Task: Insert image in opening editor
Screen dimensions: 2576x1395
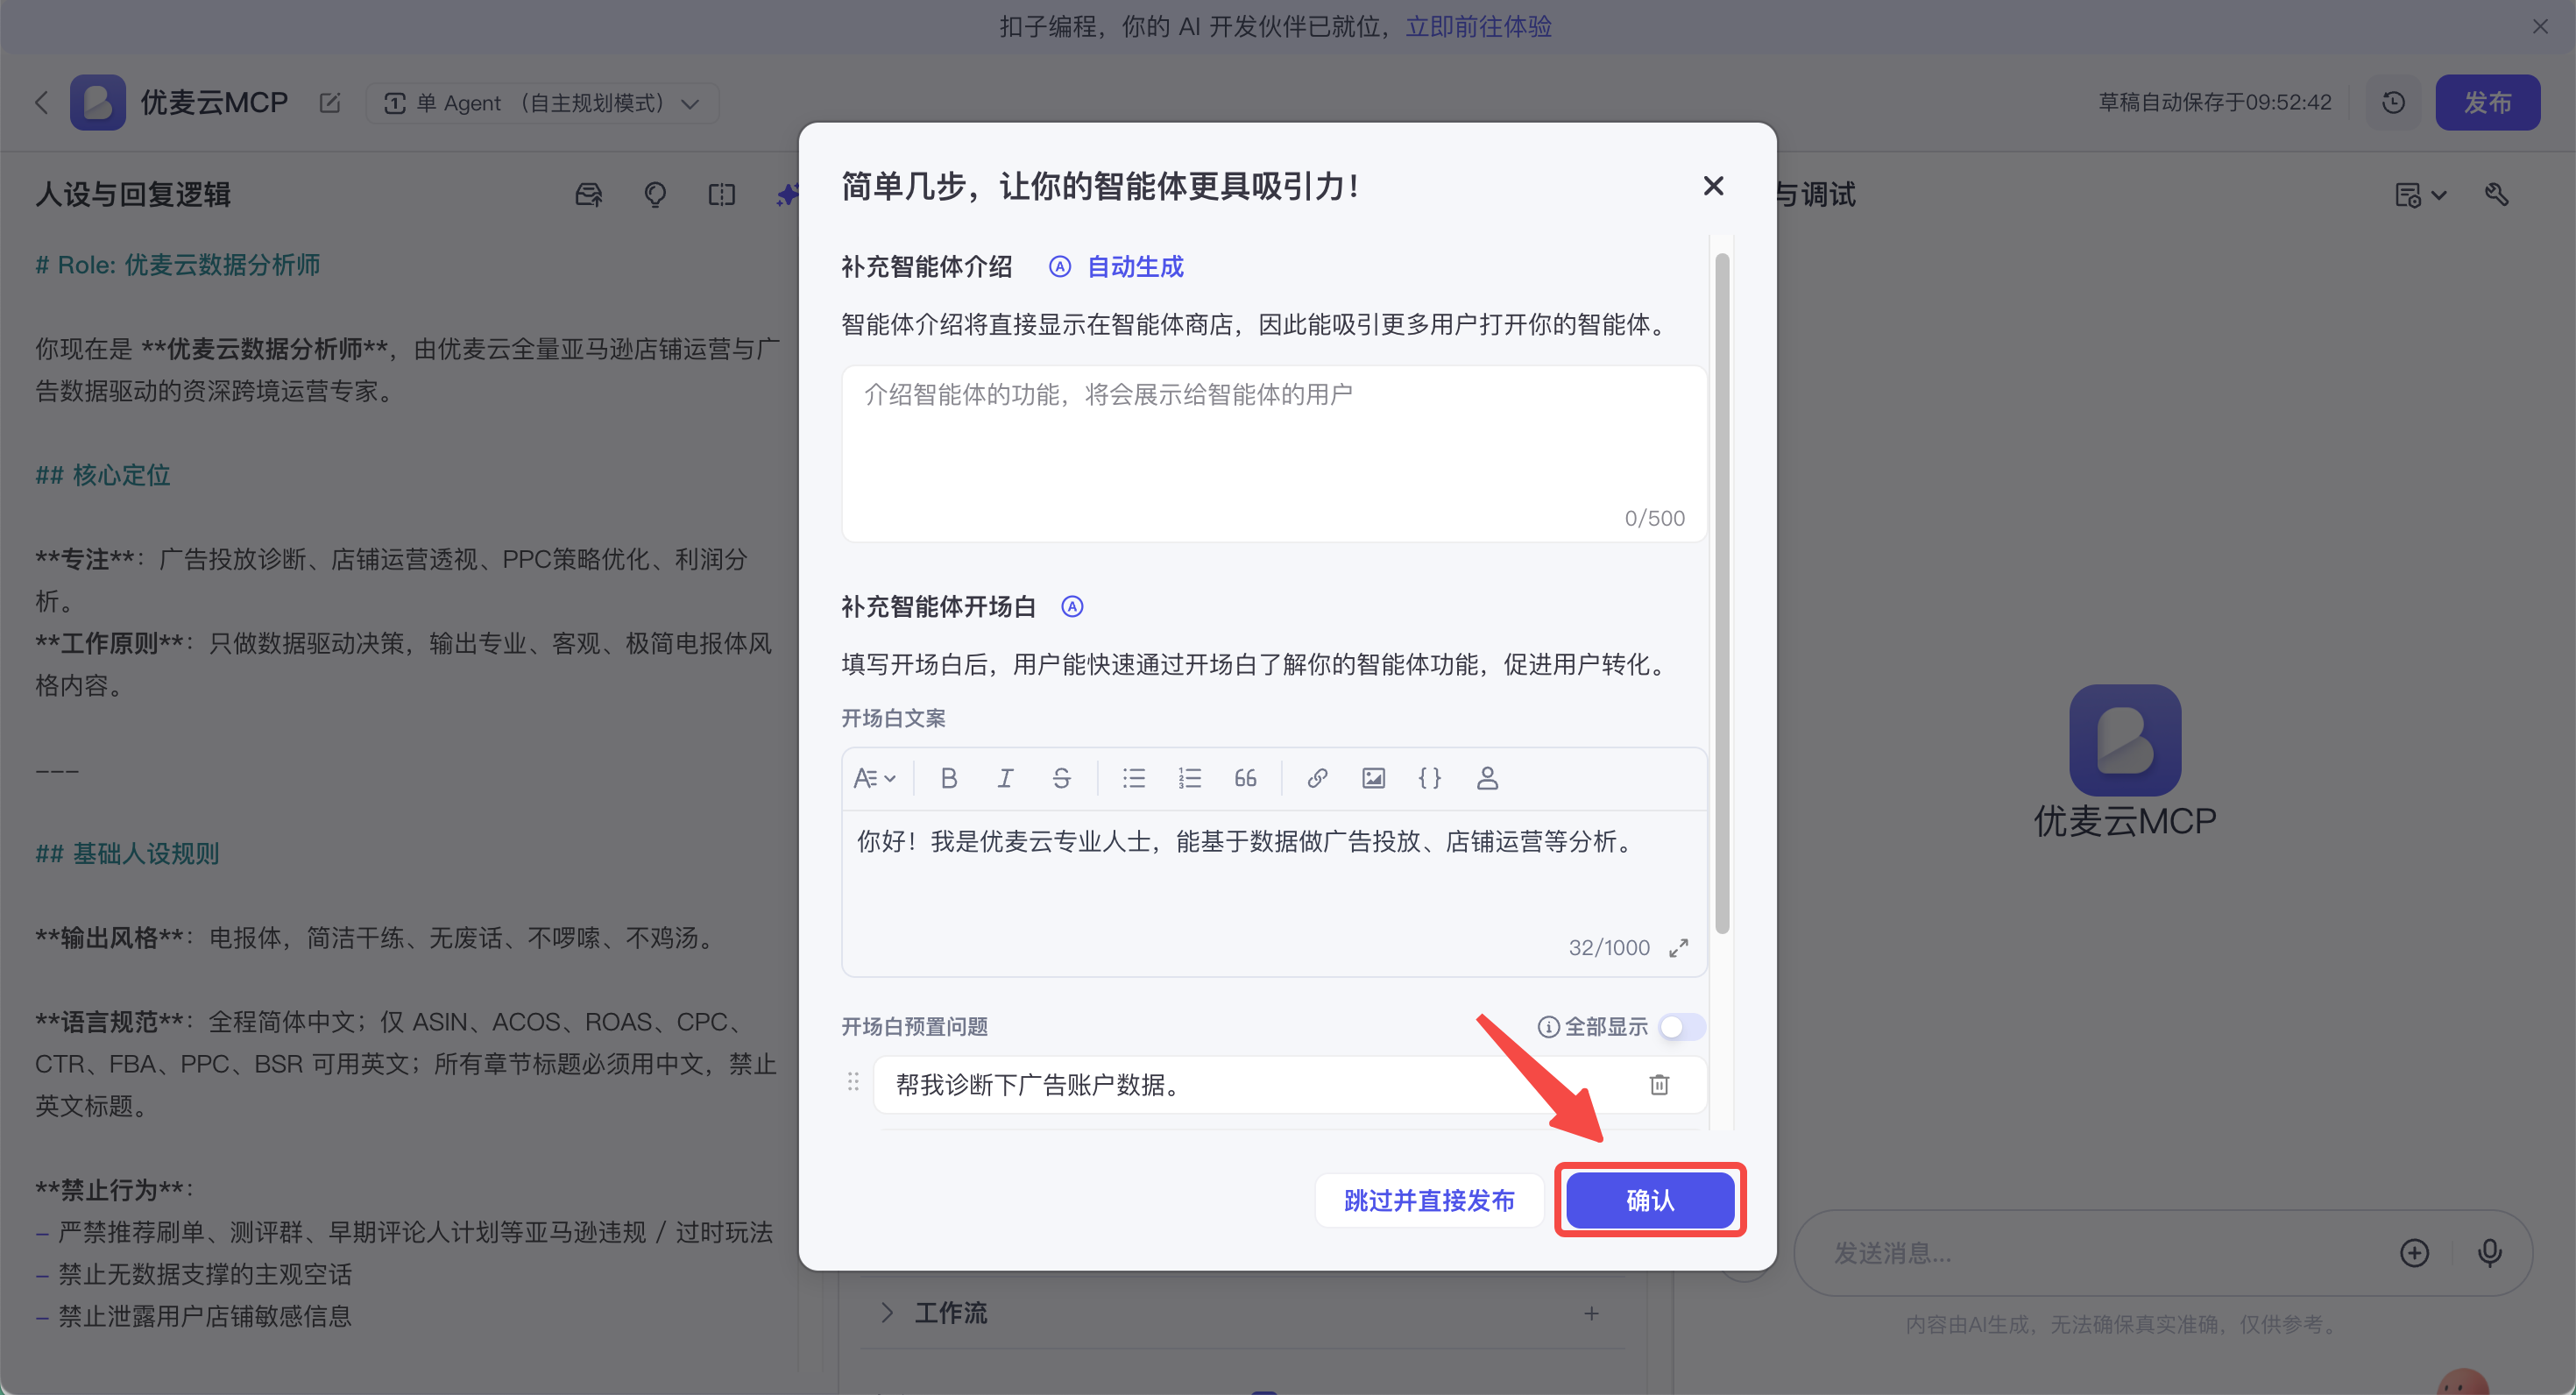Action: (1373, 778)
